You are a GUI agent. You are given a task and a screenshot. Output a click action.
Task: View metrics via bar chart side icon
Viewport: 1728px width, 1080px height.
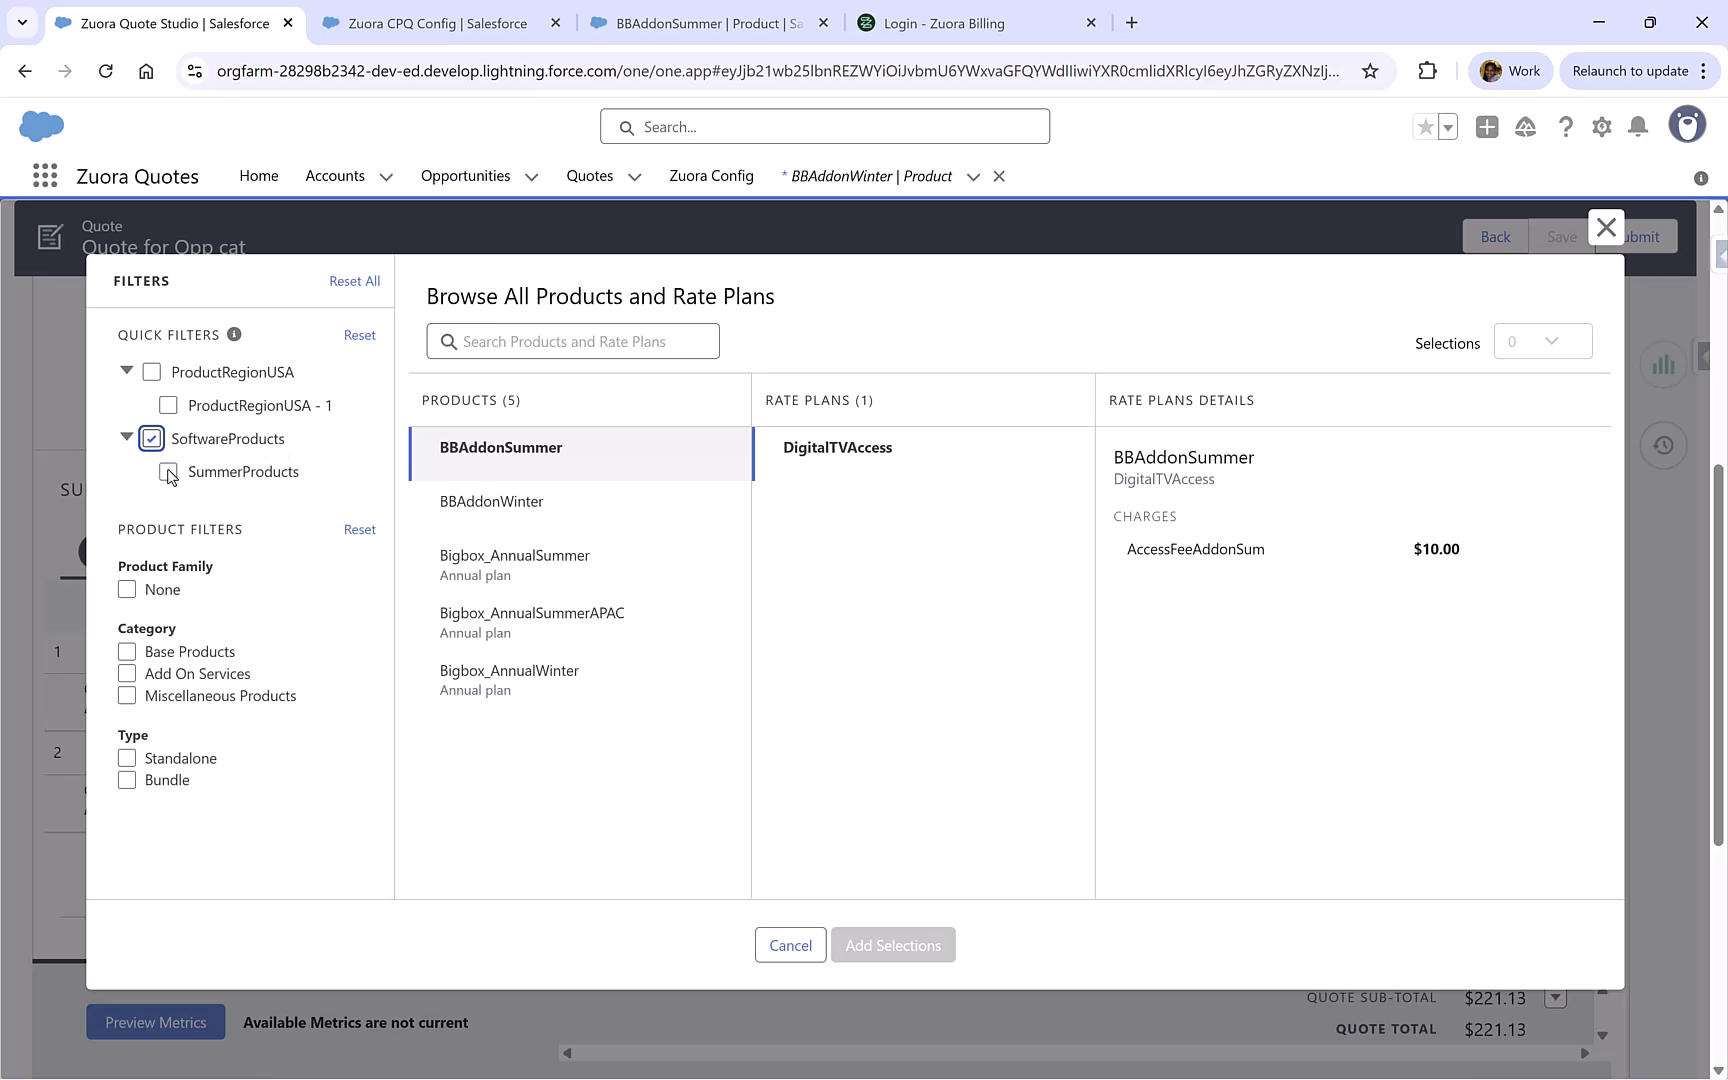click(1663, 364)
